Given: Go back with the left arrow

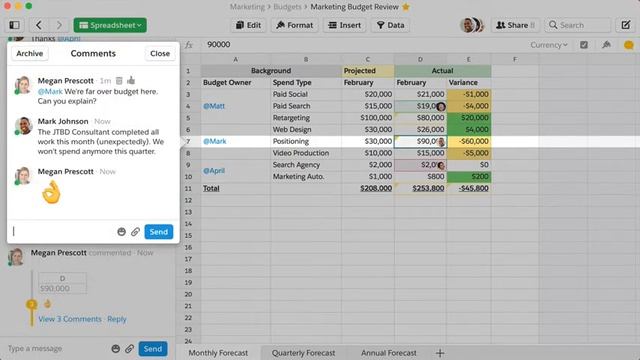Looking at the screenshot, I should tap(39, 25).
